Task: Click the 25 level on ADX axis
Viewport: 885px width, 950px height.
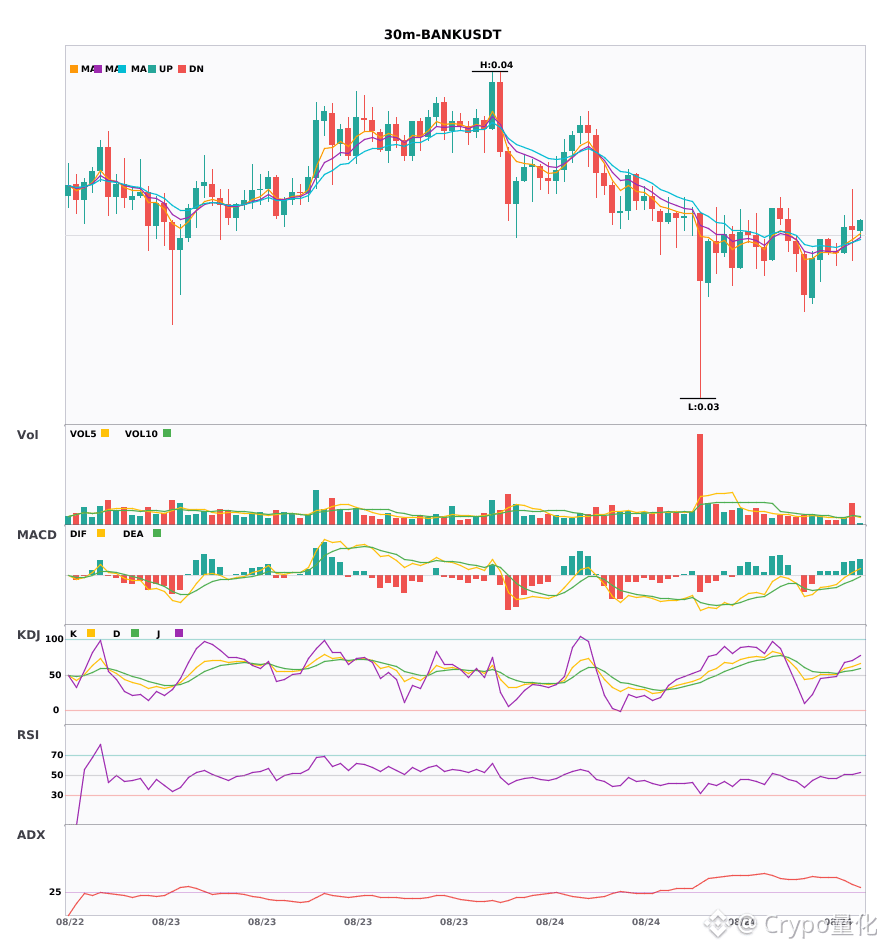Action: pos(55,892)
